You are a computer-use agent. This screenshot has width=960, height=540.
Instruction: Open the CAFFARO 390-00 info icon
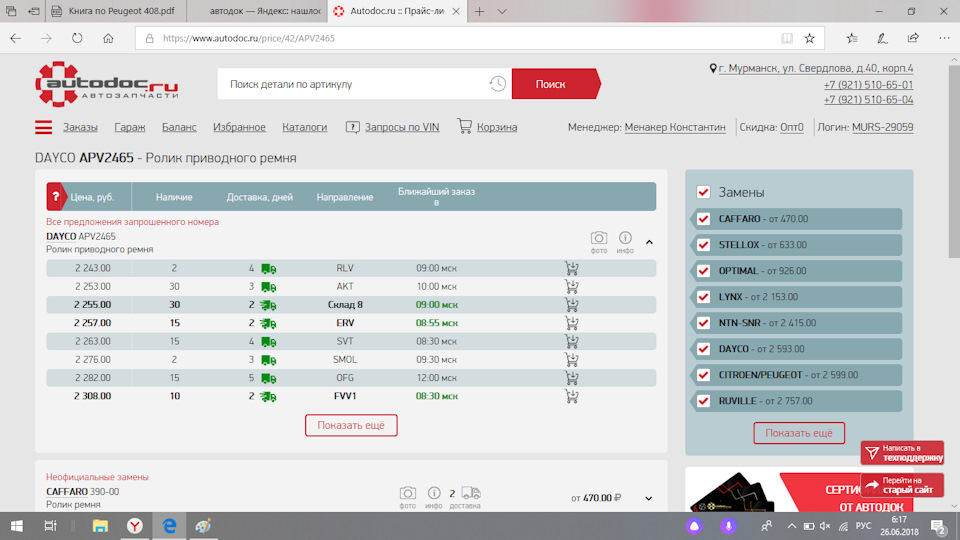point(434,493)
